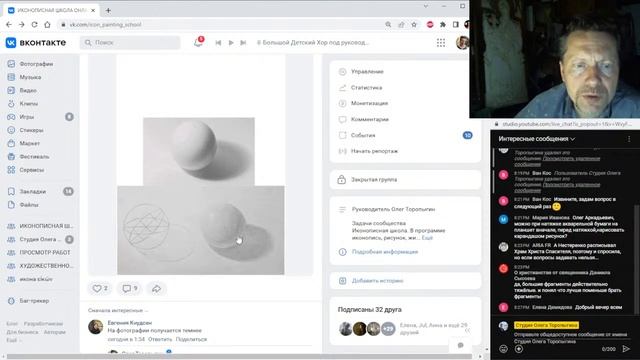Click the horizontal scrollbar at page bottom

[x=239, y=356]
